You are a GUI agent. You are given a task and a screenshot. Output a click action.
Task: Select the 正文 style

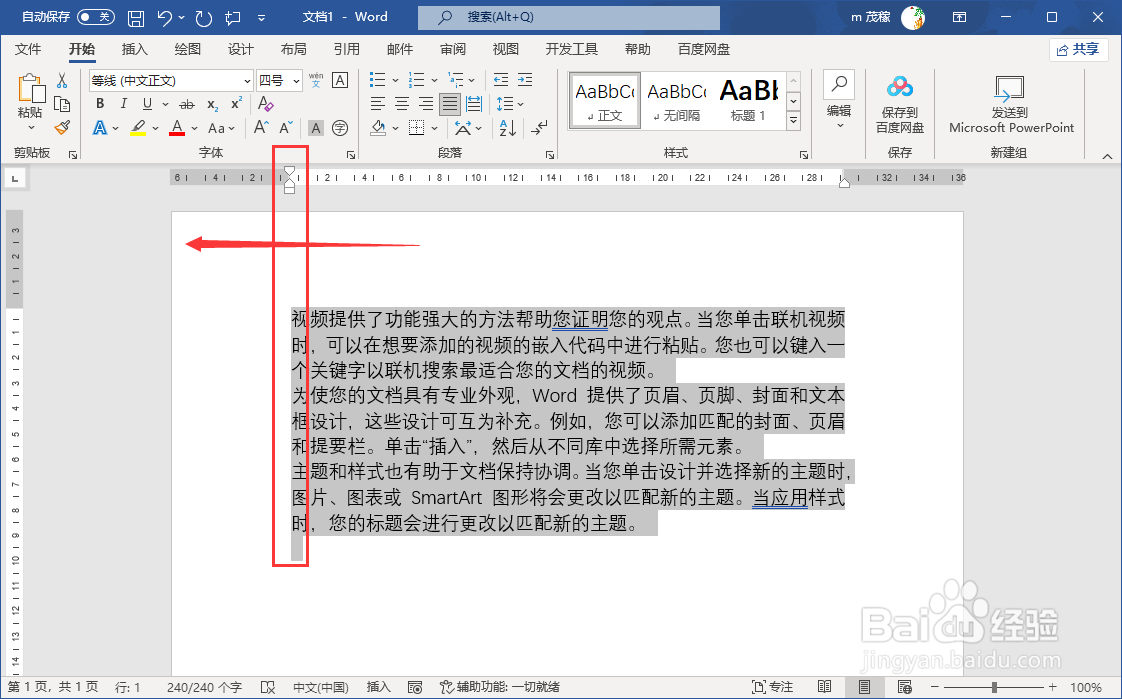[x=605, y=100]
